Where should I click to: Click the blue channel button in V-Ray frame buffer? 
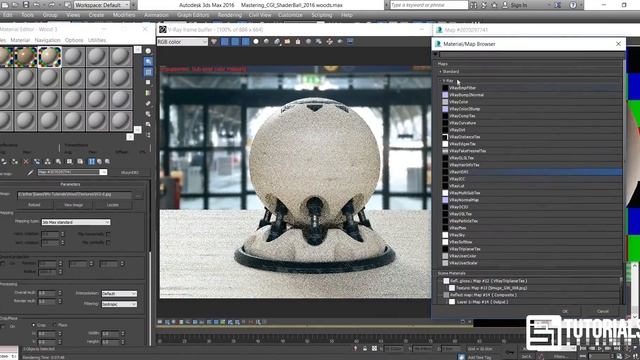coord(245,42)
